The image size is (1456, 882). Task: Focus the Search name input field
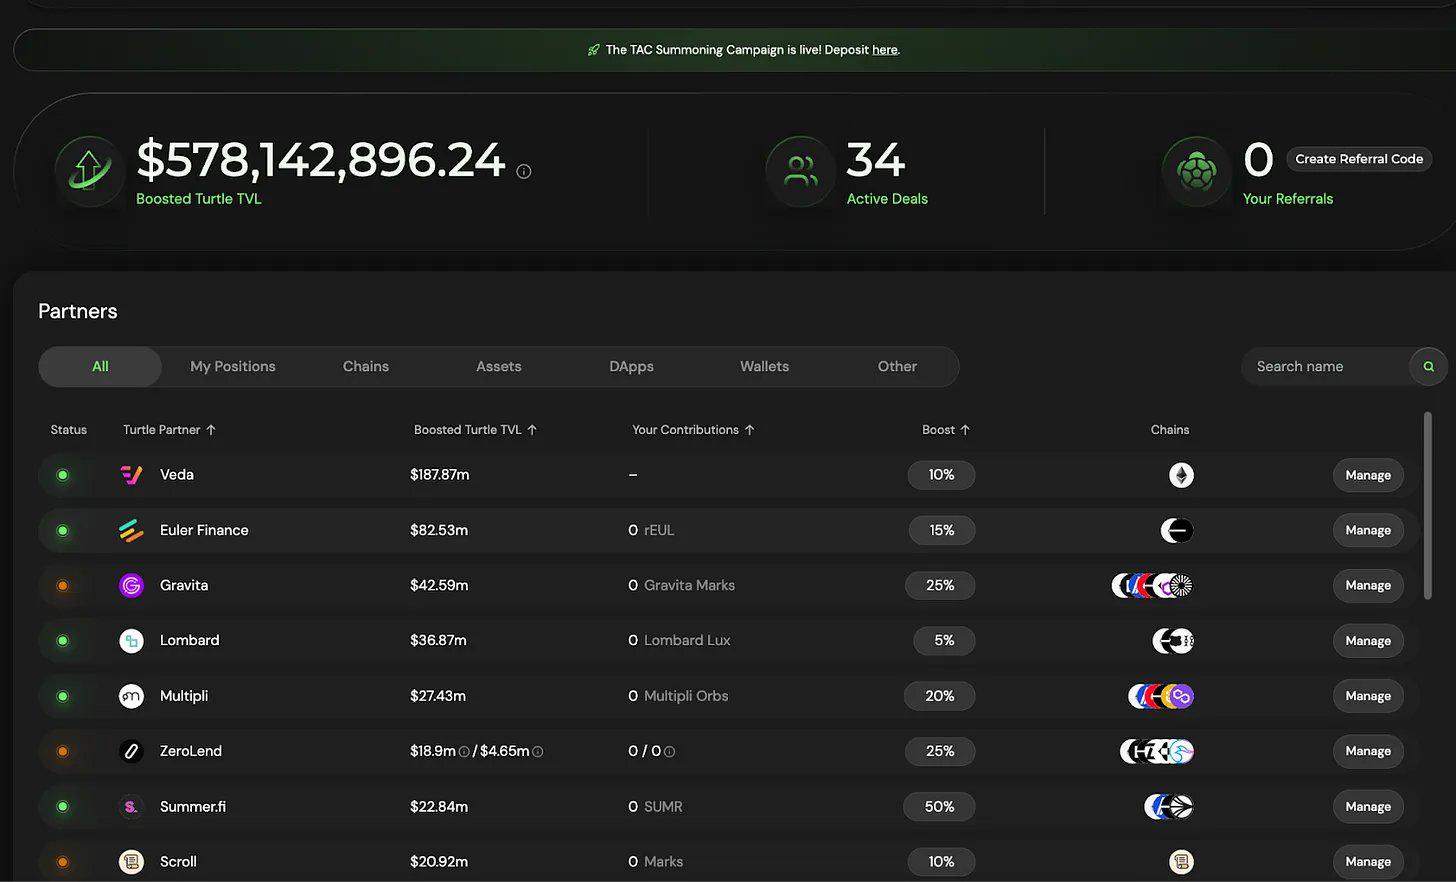pyautogui.click(x=1323, y=367)
